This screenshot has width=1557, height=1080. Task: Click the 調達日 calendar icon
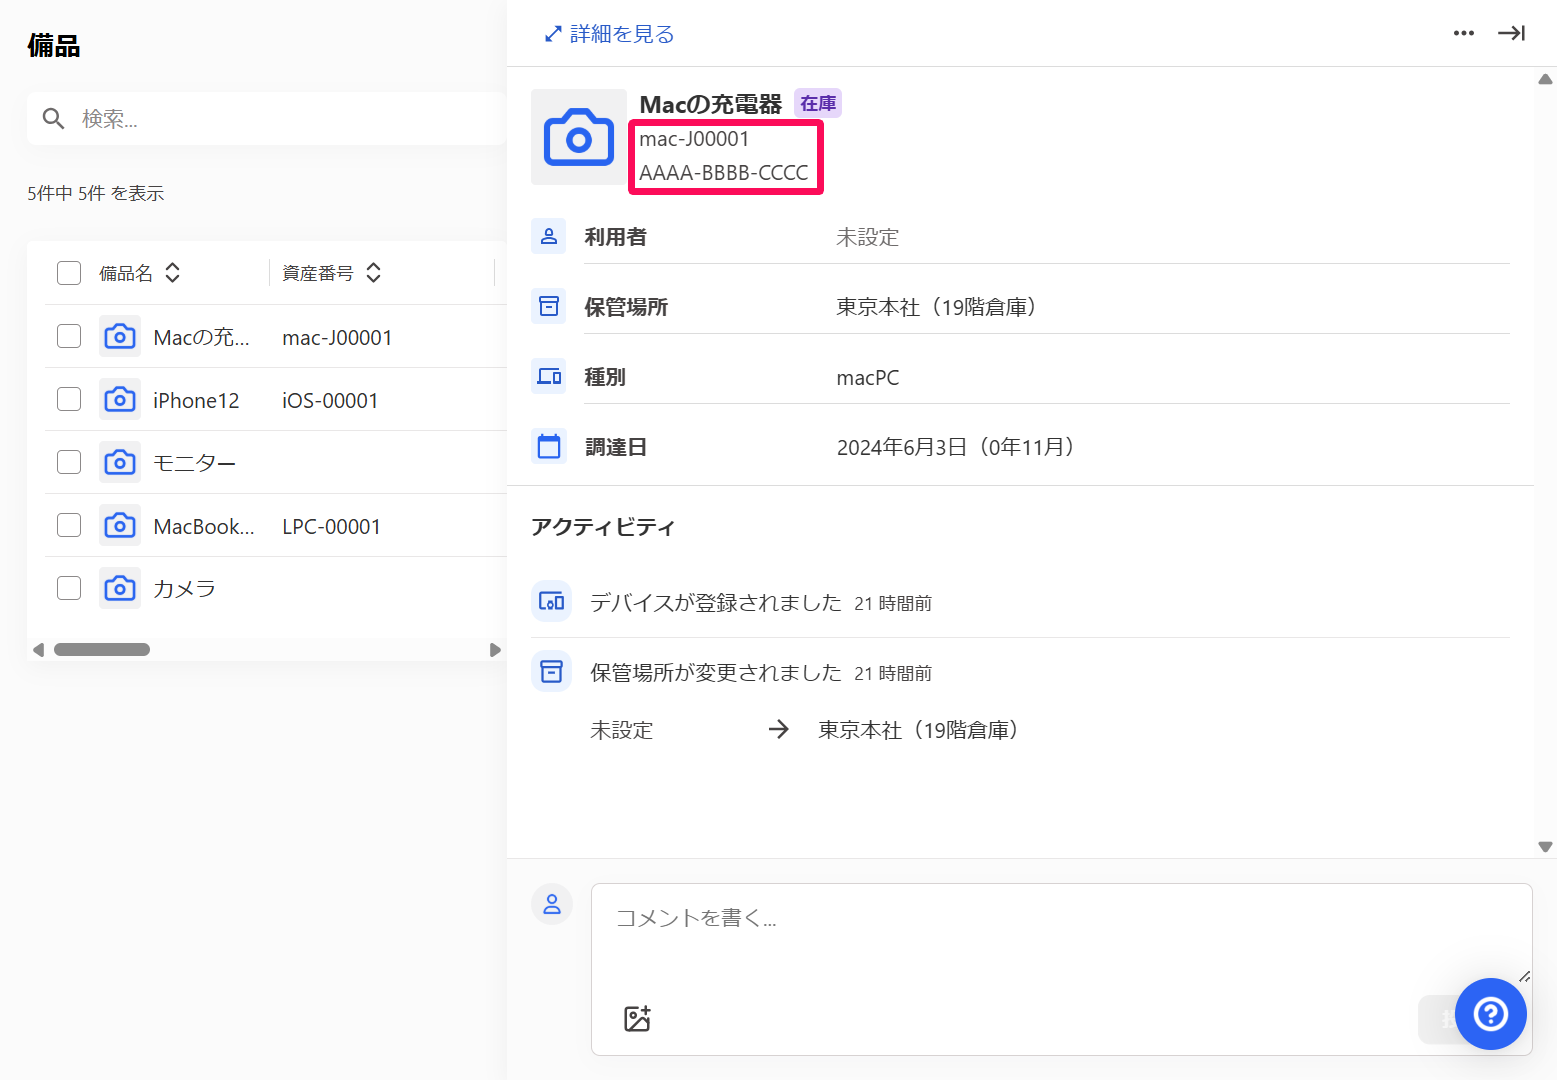coord(549,446)
